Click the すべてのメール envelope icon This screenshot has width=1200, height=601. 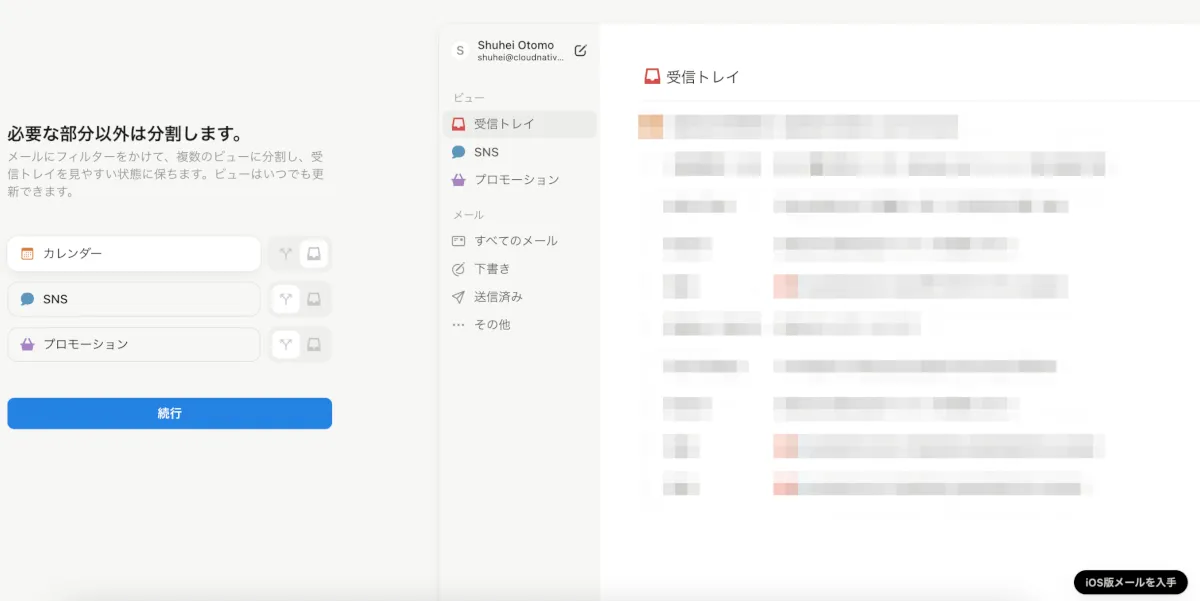point(459,241)
